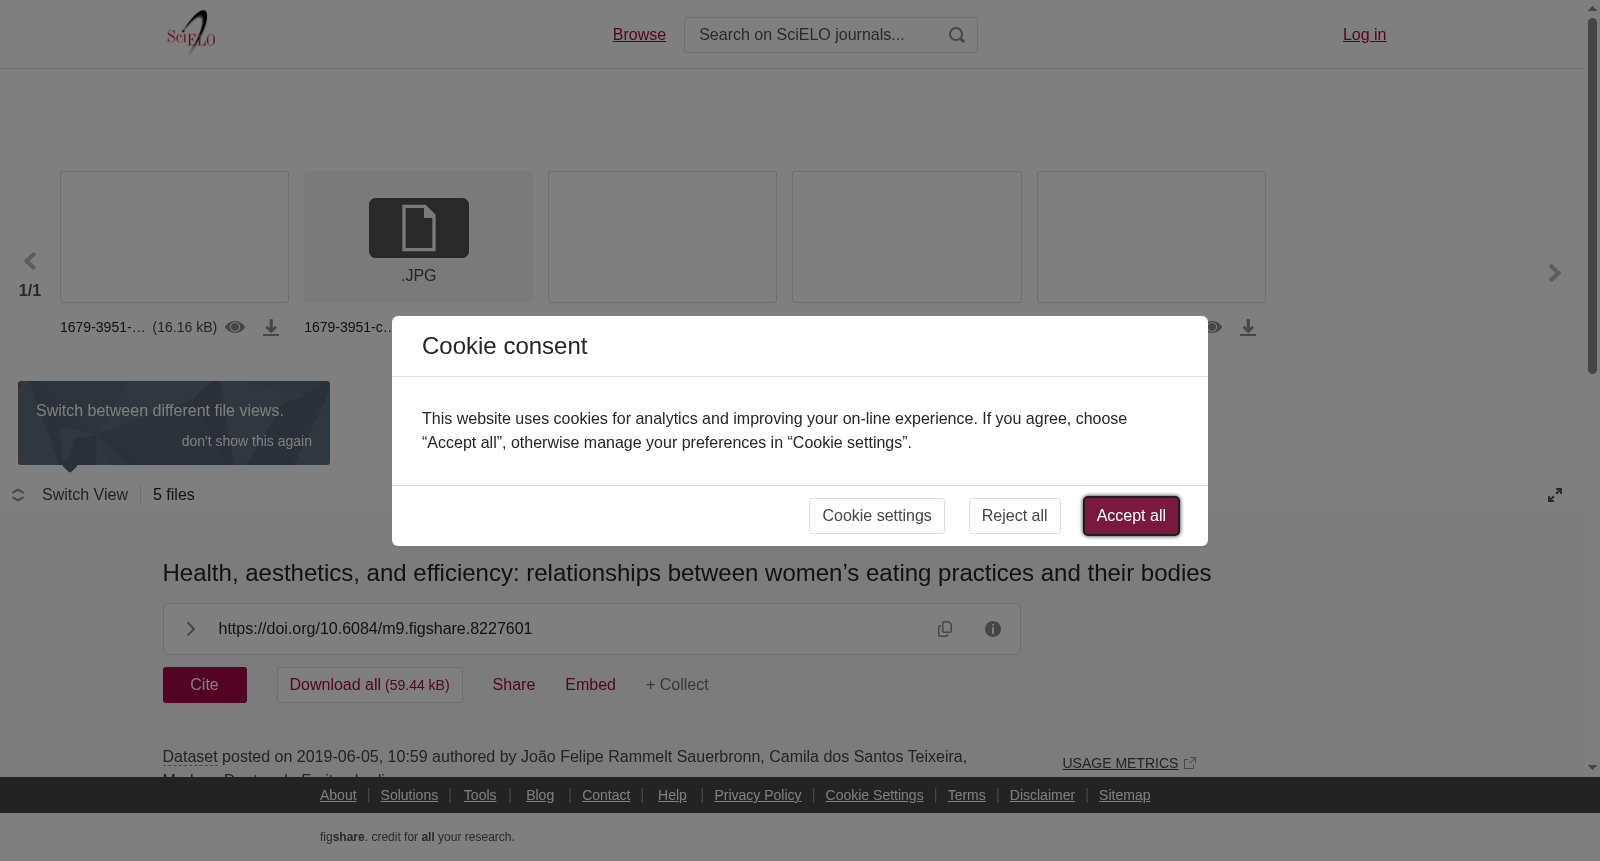Open About footer link

[338, 795]
